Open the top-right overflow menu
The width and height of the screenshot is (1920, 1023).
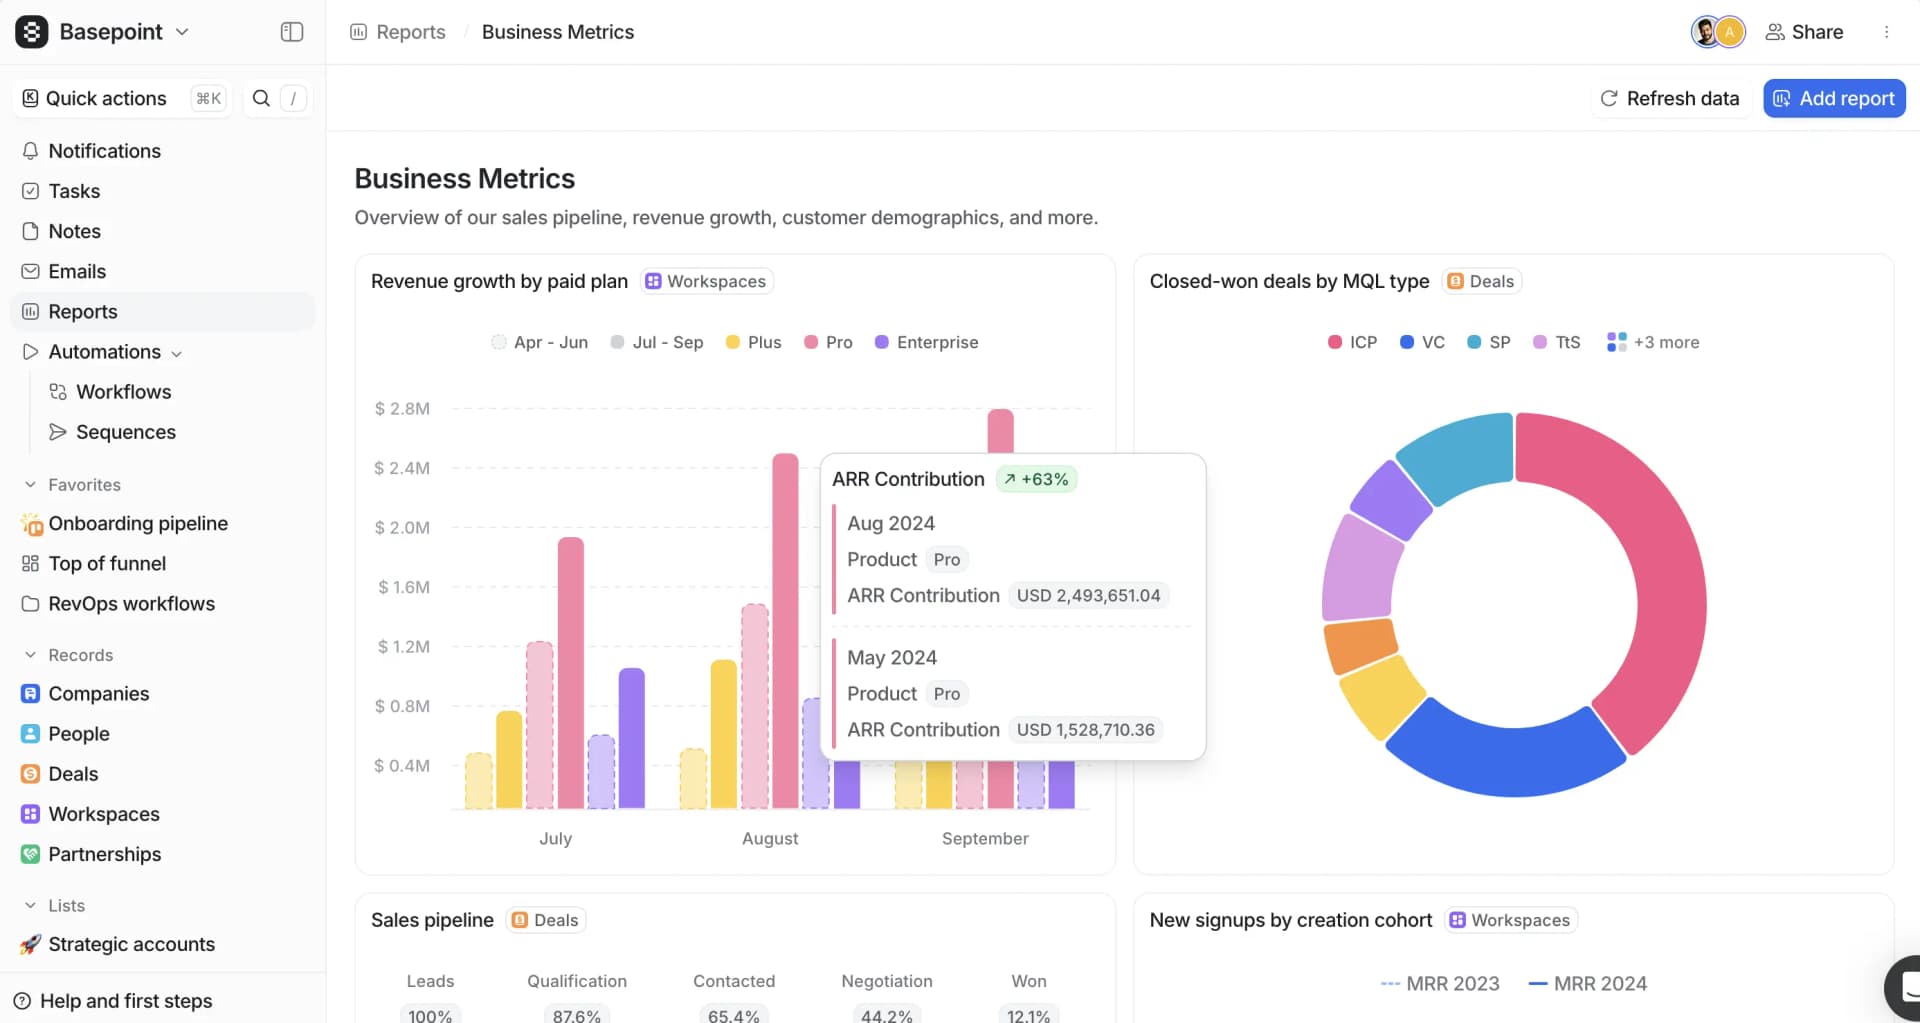[x=1888, y=31]
